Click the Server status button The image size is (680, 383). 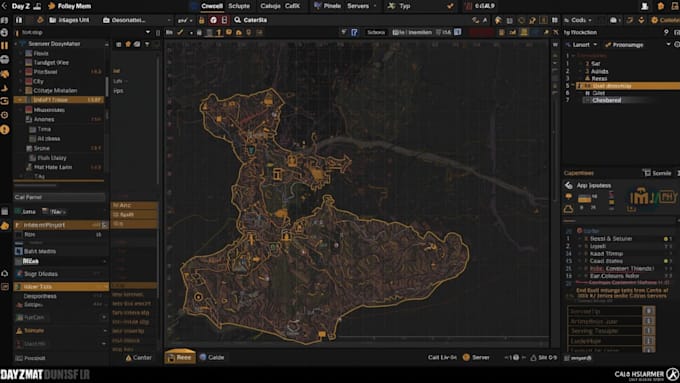[x=476, y=357]
